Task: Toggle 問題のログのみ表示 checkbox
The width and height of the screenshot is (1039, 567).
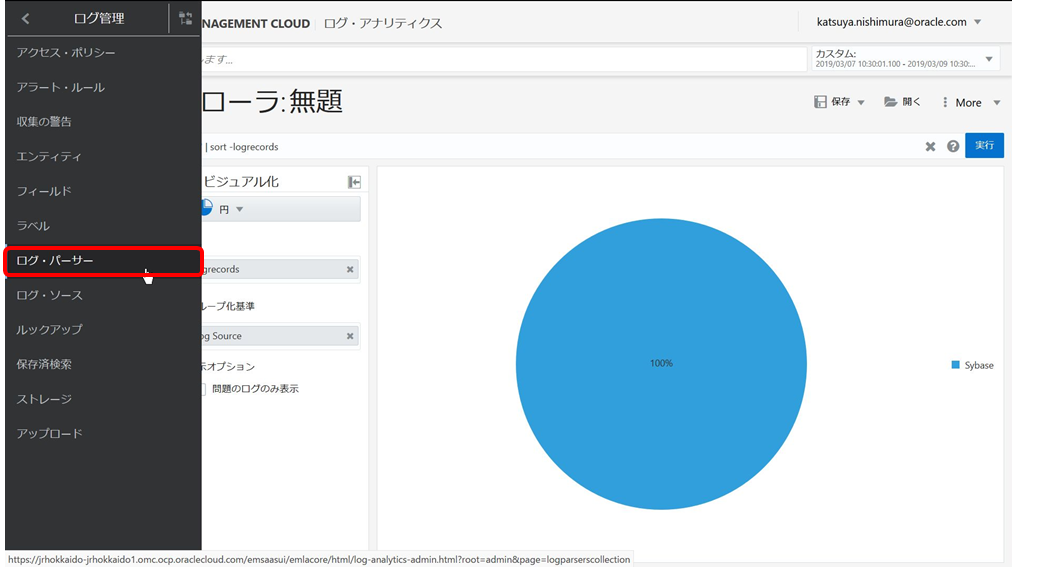Action: pyautogui.click(x=203, y=389)
